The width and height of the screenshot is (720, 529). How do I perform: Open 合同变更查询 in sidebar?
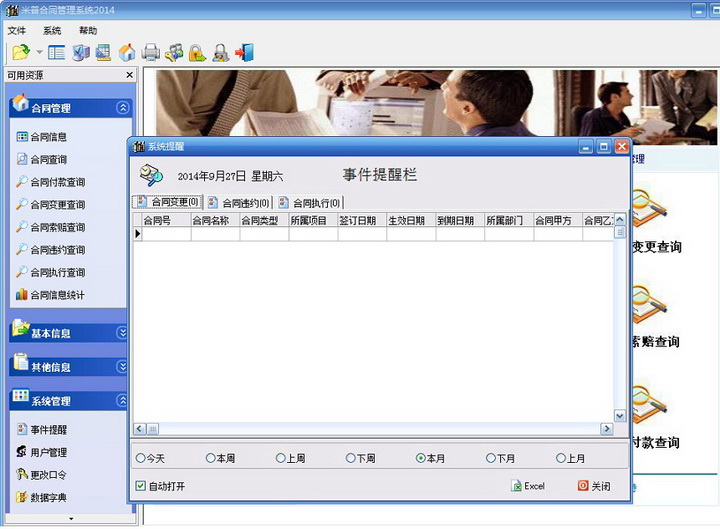click(51, 204)
